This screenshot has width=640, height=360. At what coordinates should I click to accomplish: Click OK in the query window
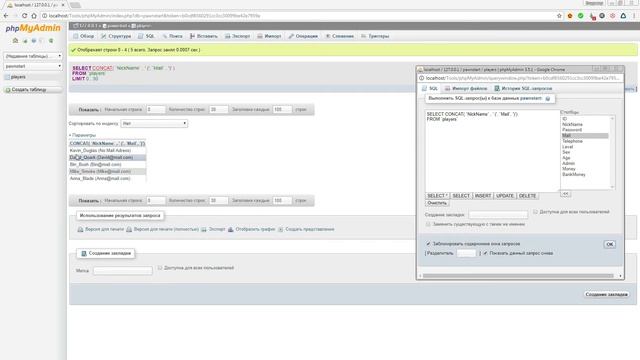[x=609, y=244]
